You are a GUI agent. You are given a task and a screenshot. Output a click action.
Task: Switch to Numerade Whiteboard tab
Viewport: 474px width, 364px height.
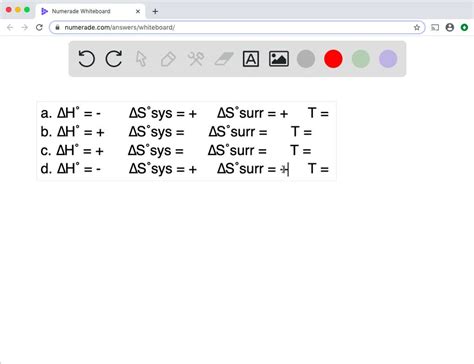click(x=90, y=11)
